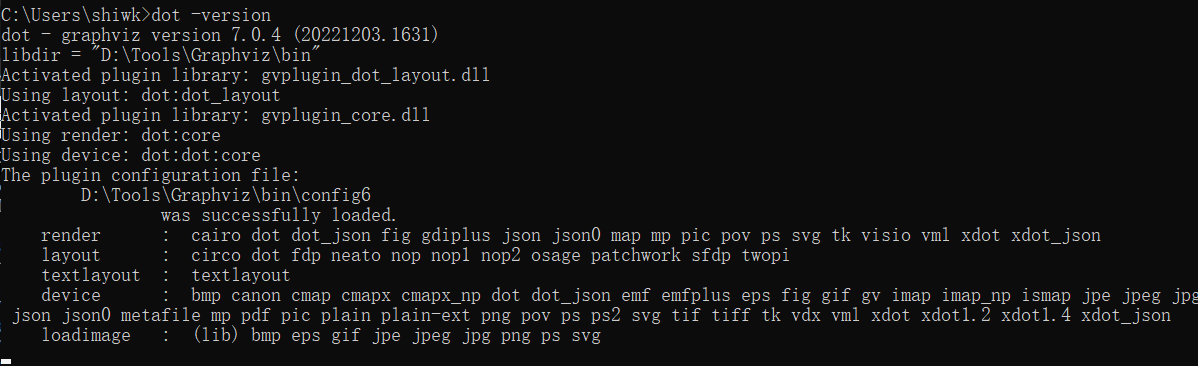Image resolution: width=1198 pixels, height=366 pixels.
Task: Click 'was successfully loaded.' text
Action: click(279, 215)
